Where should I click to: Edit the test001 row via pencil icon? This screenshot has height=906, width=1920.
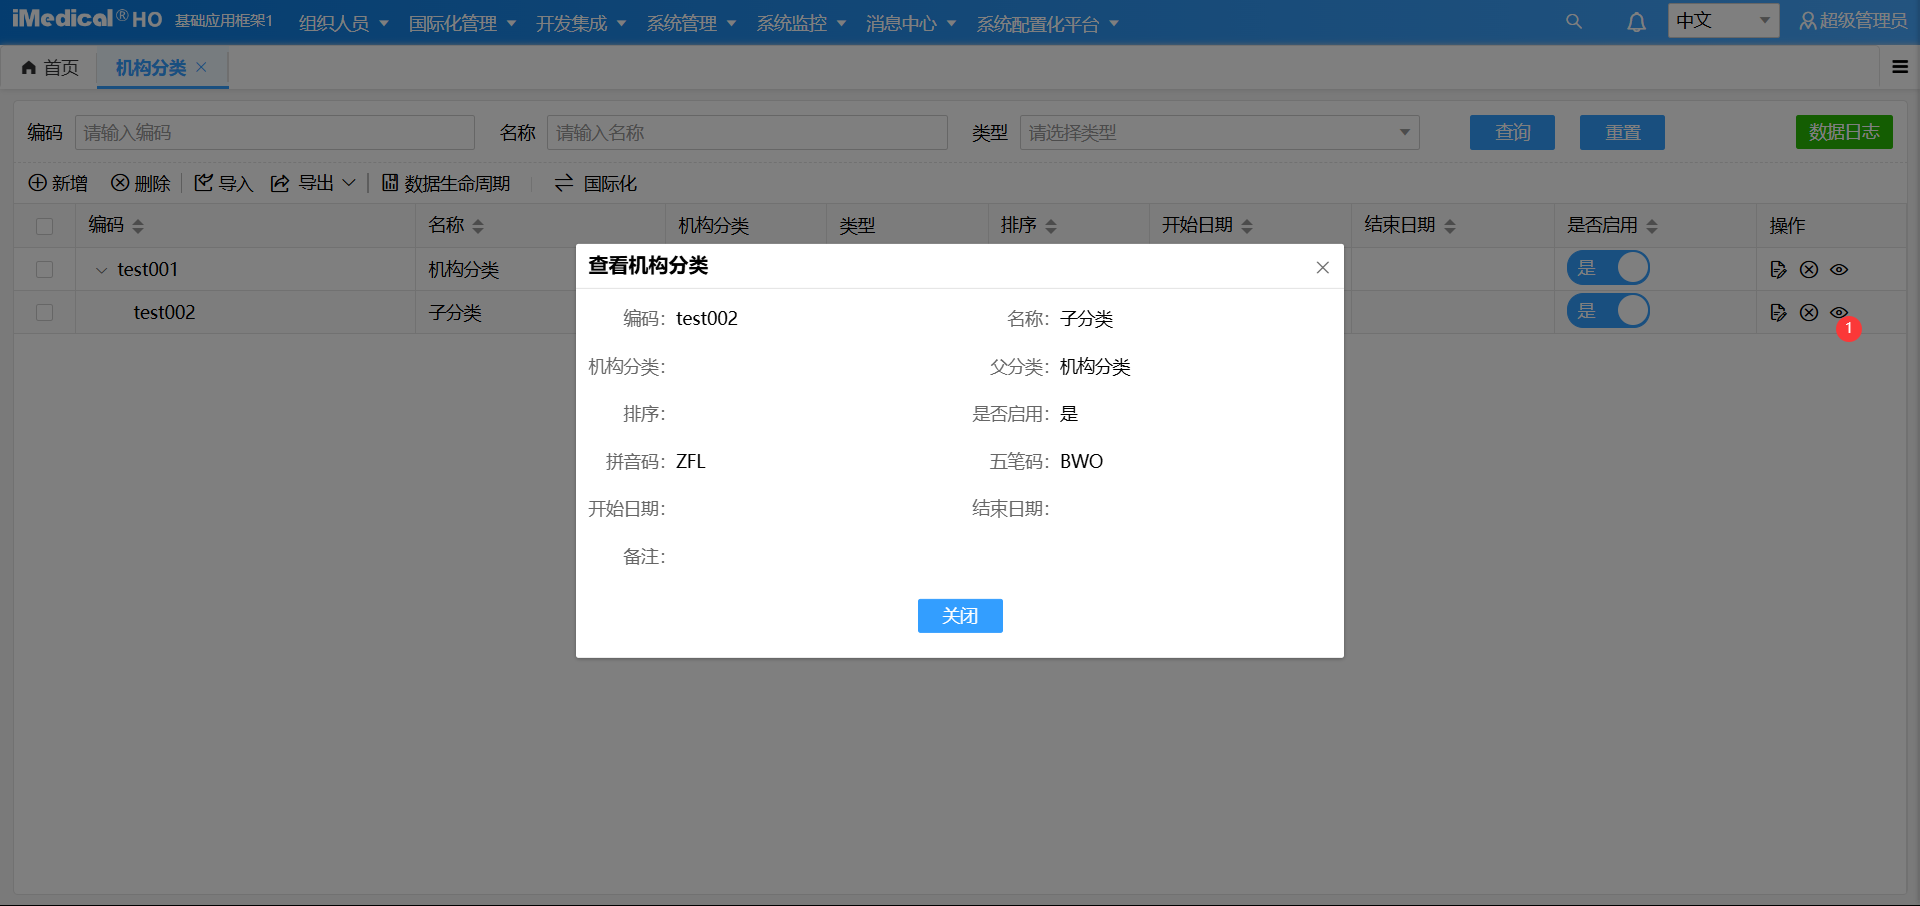(1778, 269)
